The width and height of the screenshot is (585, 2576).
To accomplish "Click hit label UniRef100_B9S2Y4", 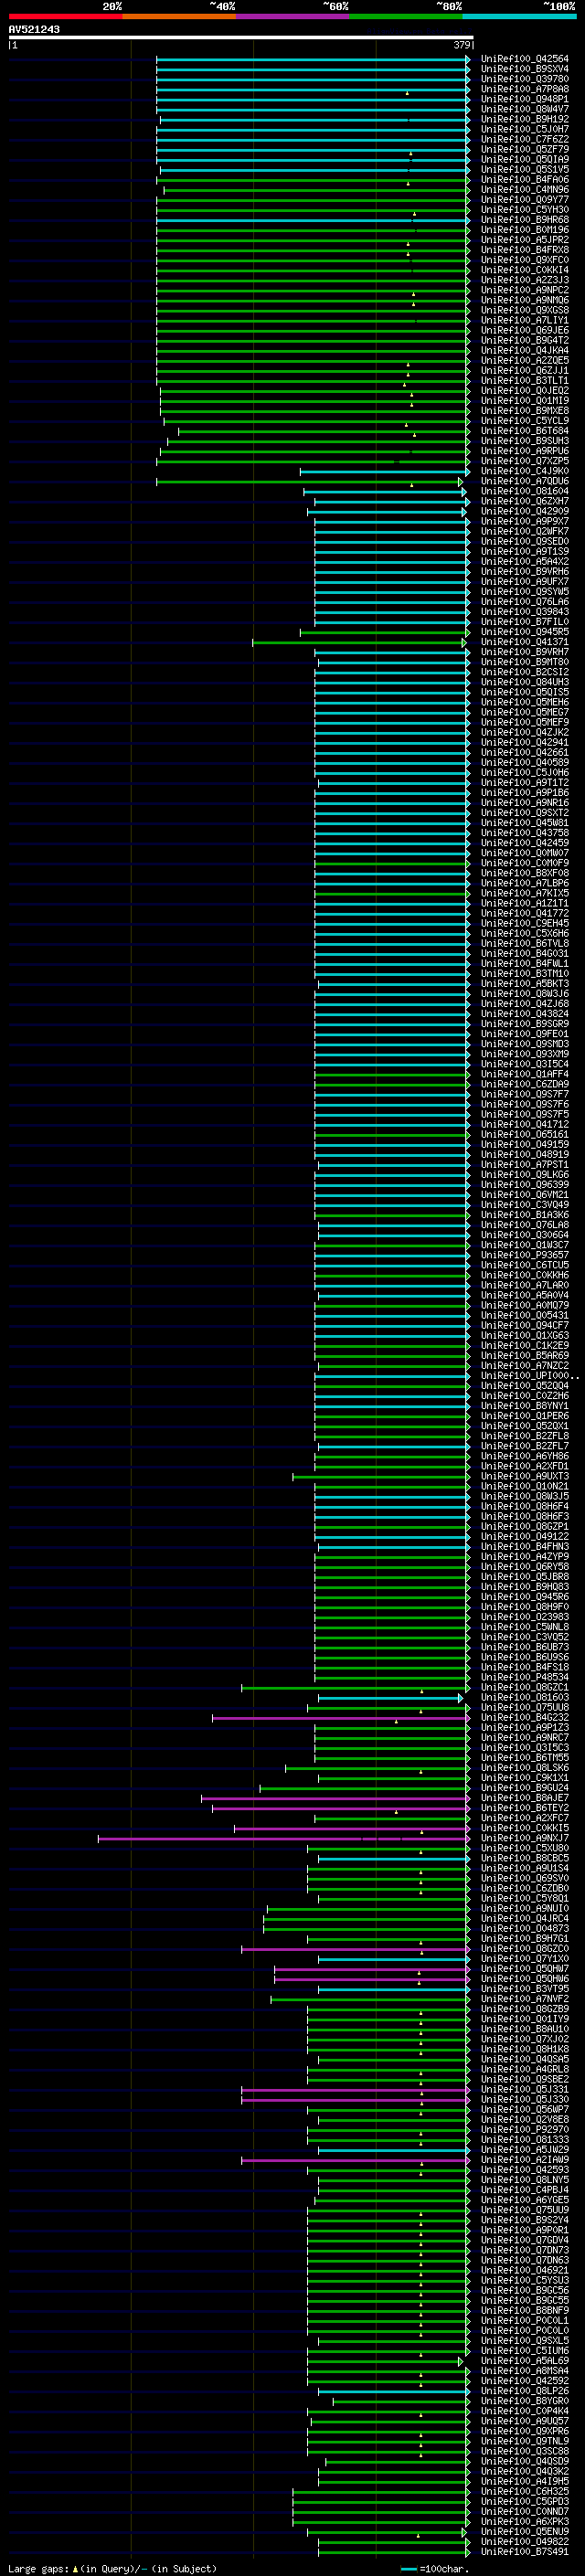I will 525,2220.
